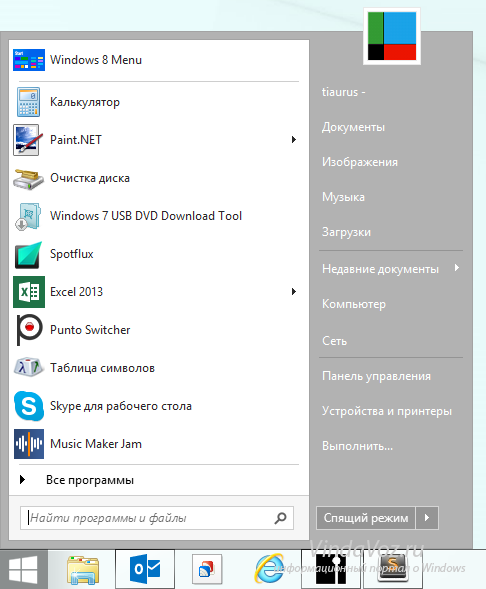This screenshot has height=589, width=486.
Task: Click the Спящий режим button
Action: [x=366, y=518]
